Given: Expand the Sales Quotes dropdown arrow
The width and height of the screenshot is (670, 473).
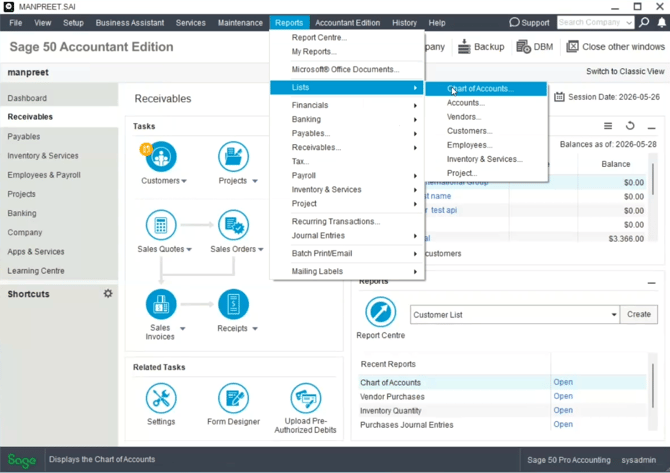Looking at the screenshot, I should pyautogui.click(x=189, y=250).
